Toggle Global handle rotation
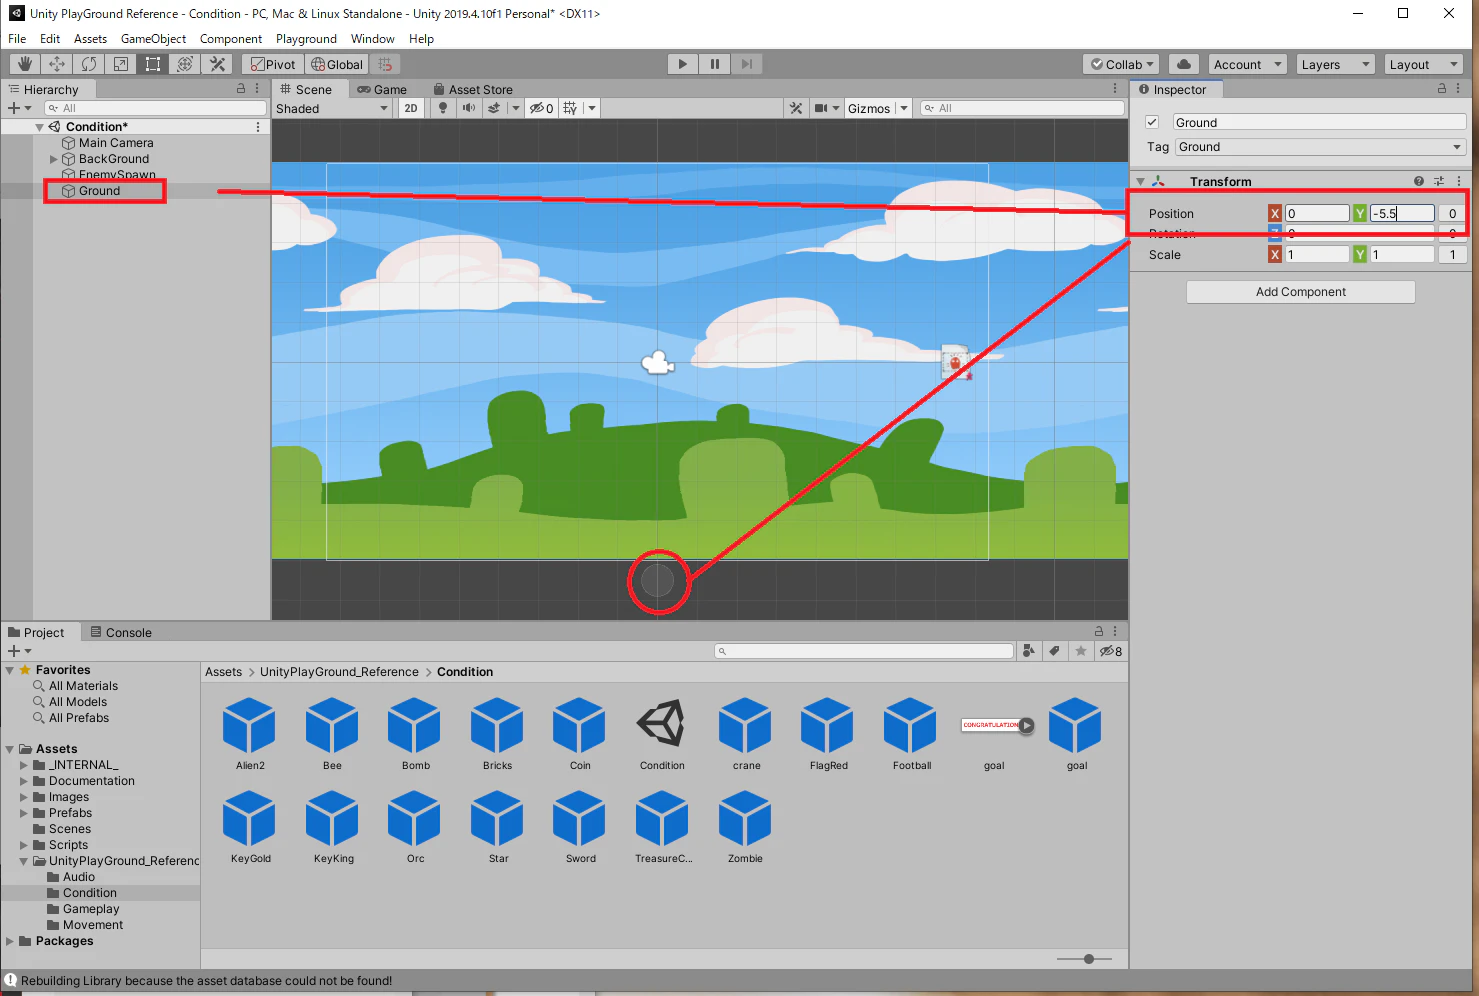1479x996 pixels. (x=337, y=64)
